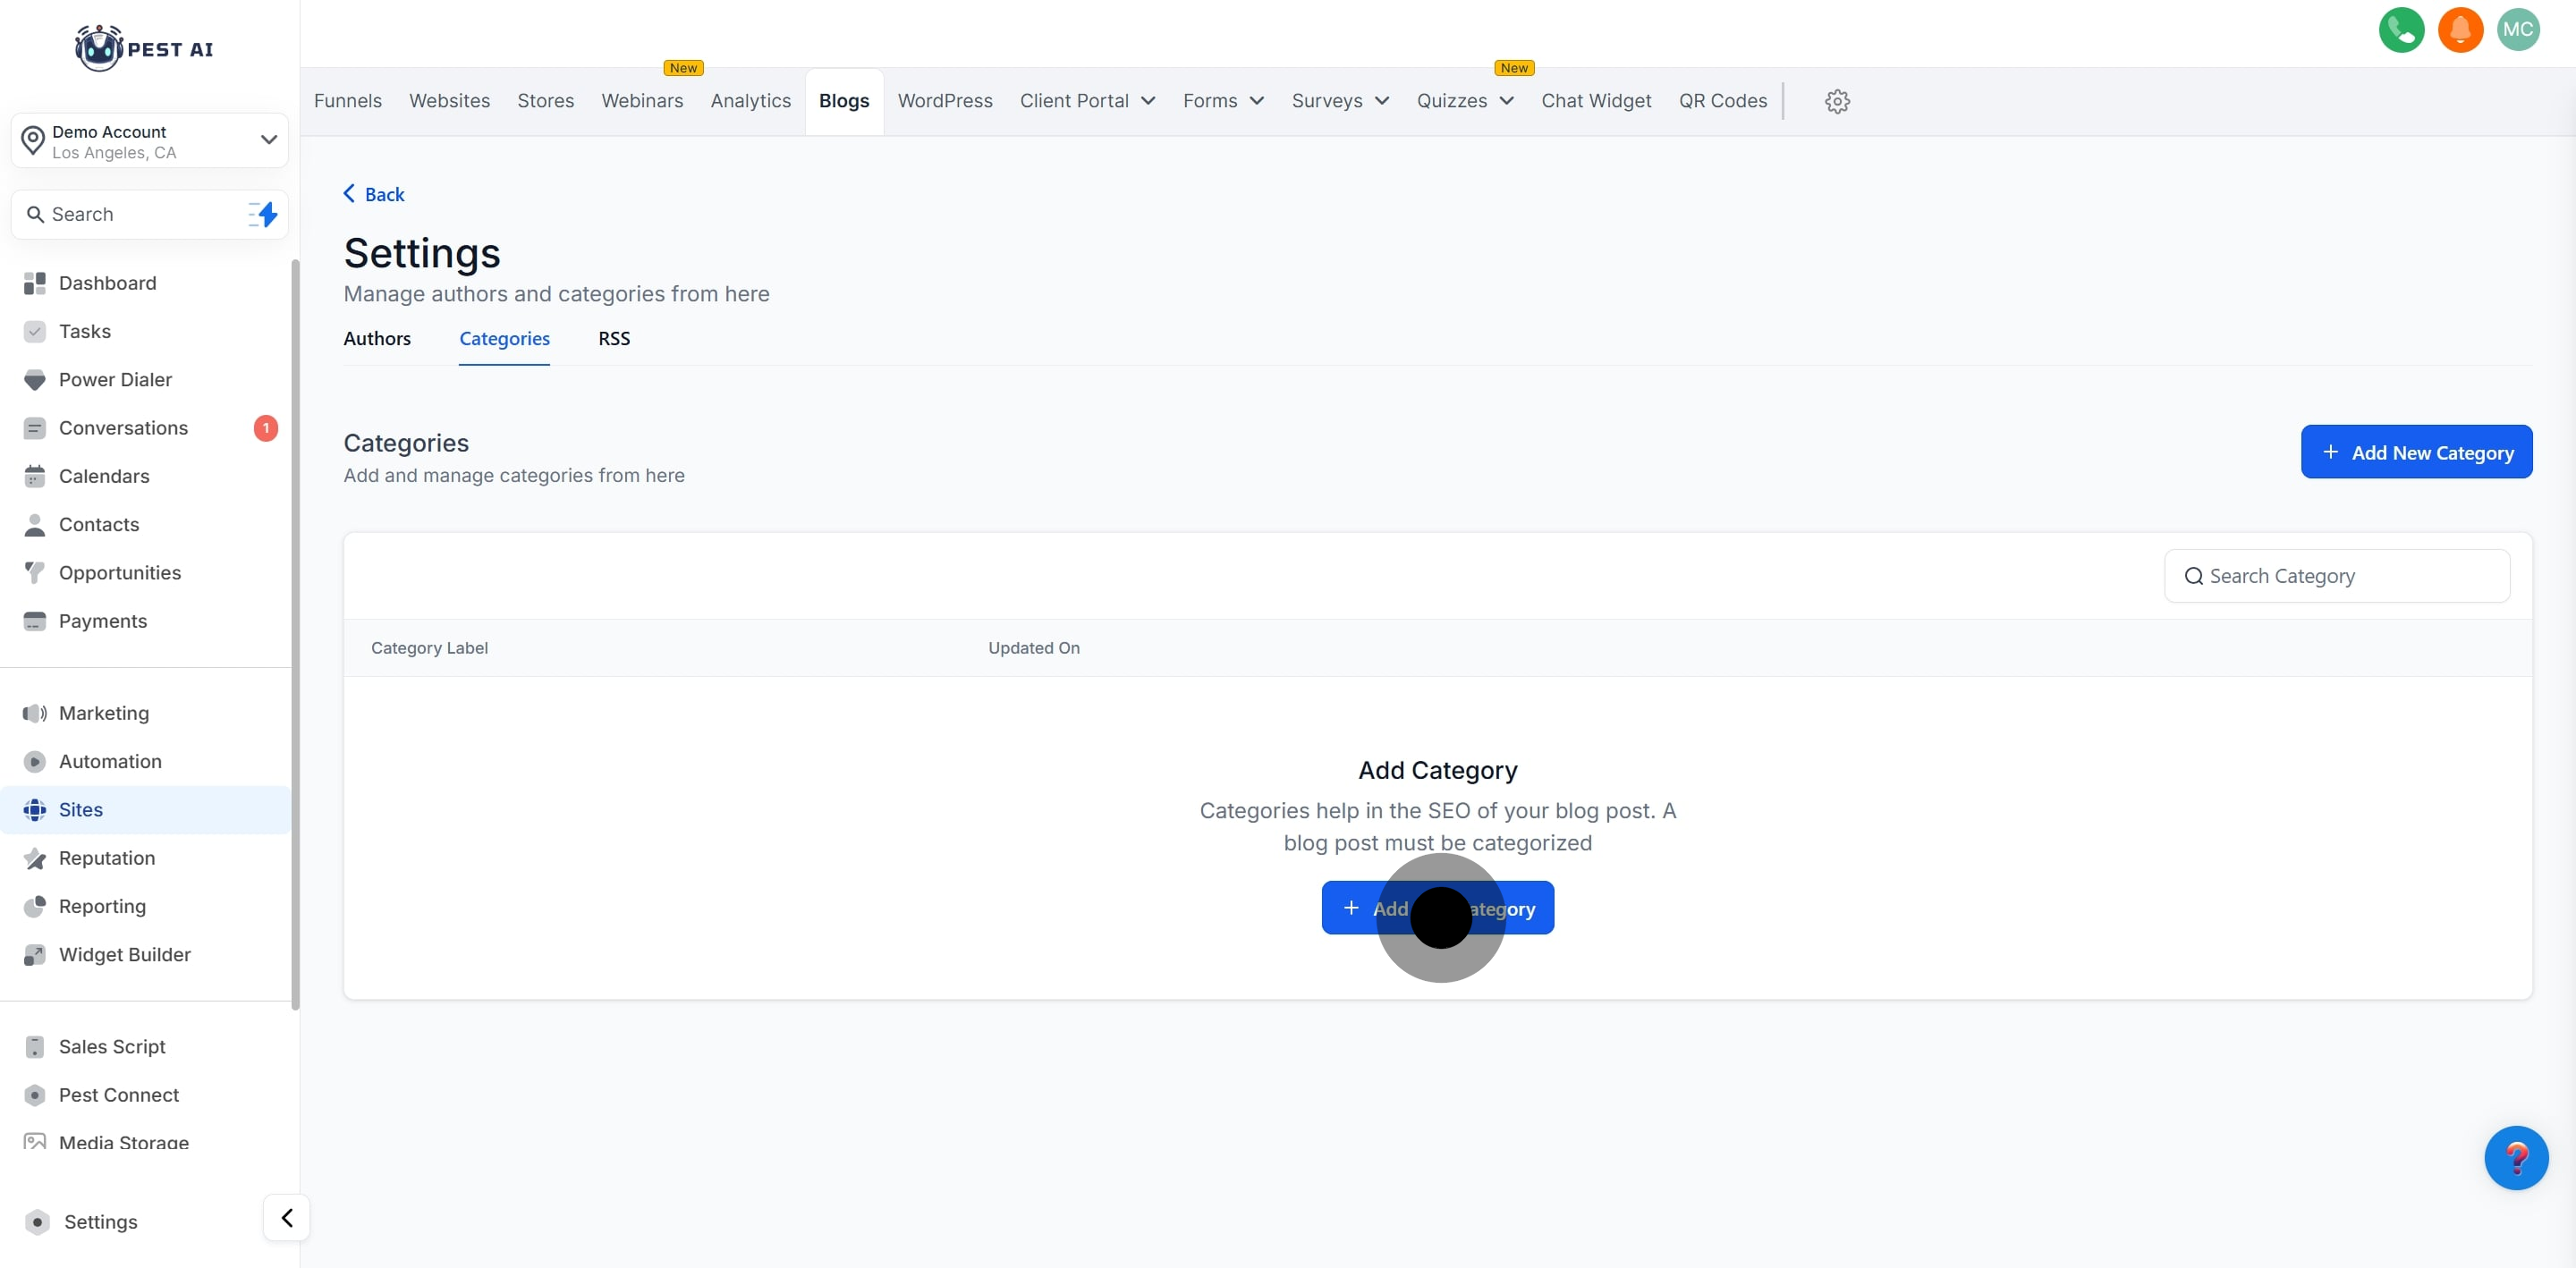Click the green phone call icon
Viewport: 2576px width, 1268px height.
click(x=2400, y=29)
